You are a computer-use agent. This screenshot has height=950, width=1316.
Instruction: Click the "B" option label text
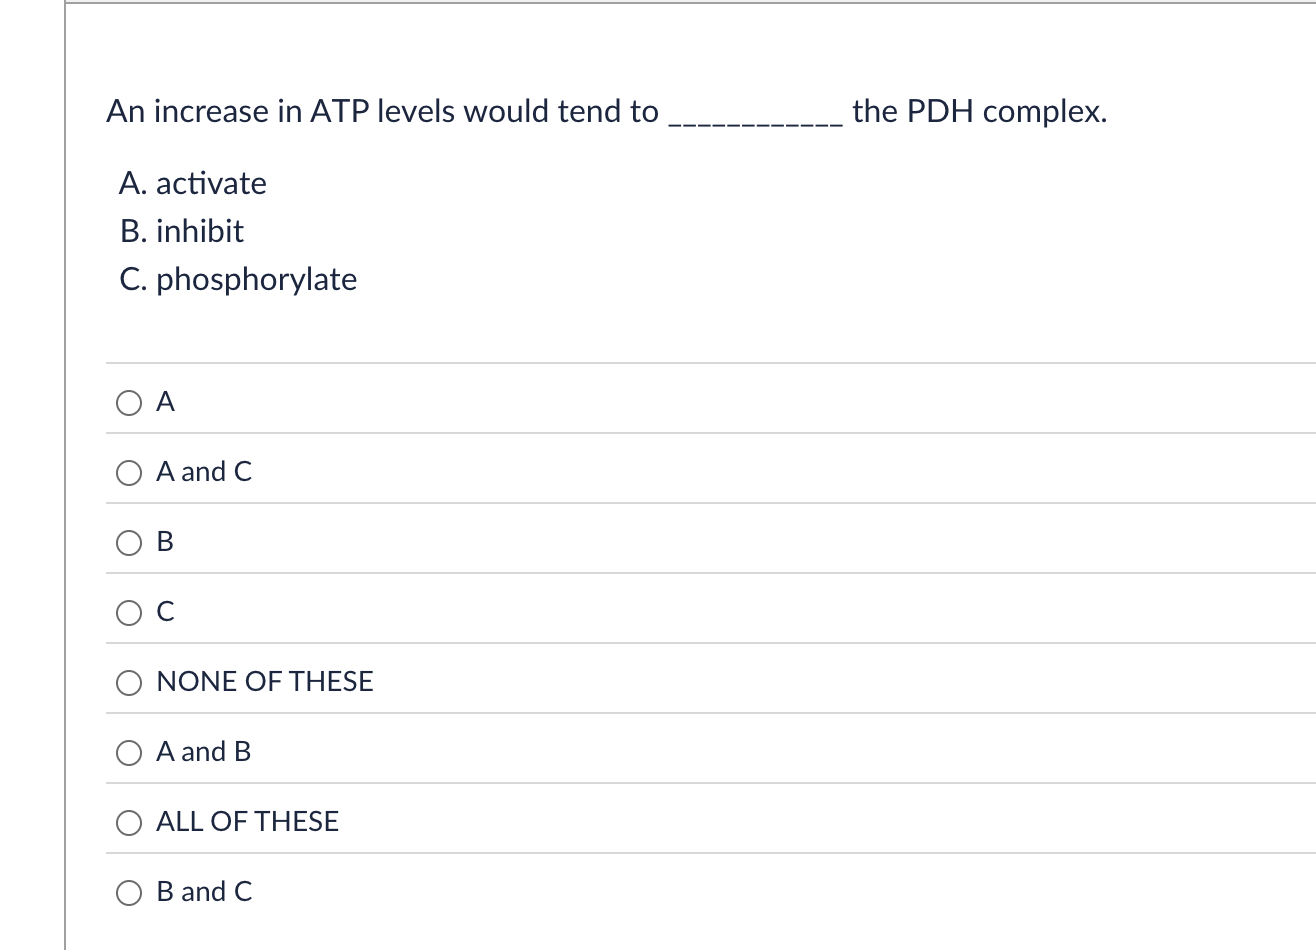pos(165,542)
